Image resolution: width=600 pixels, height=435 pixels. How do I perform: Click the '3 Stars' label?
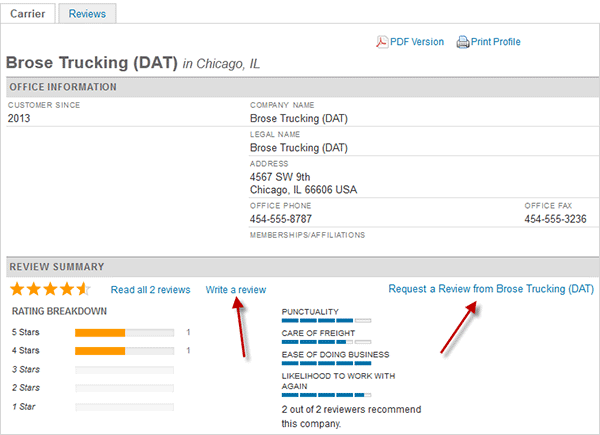click(x=26, y=370)
